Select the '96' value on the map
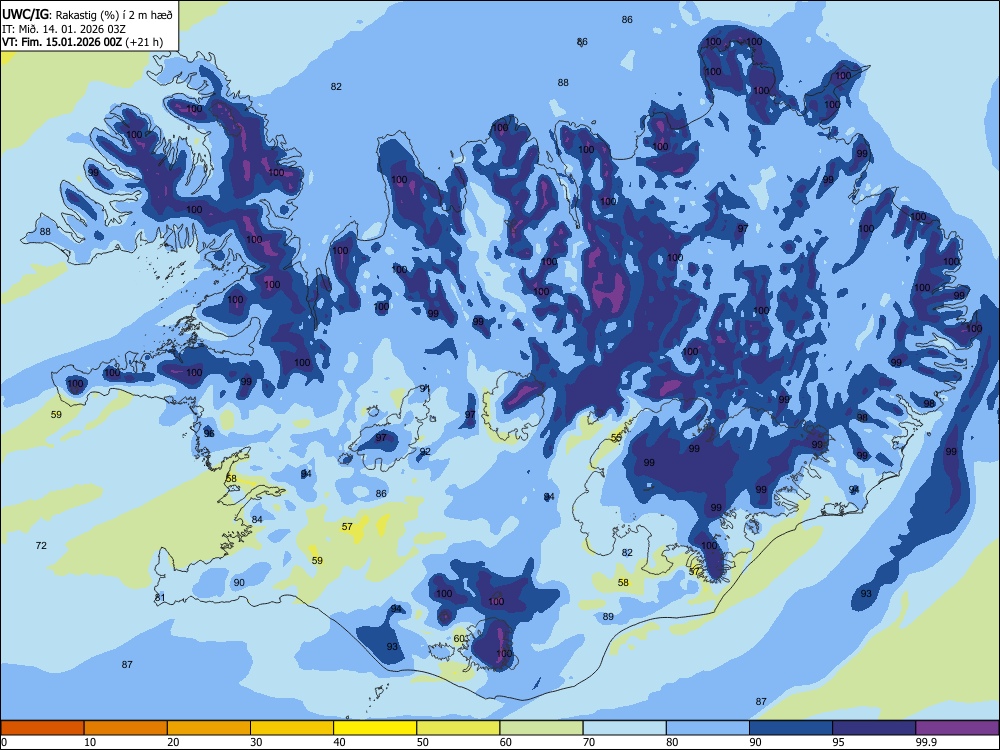Screen dimensions: 1000x750 point(209,433)
